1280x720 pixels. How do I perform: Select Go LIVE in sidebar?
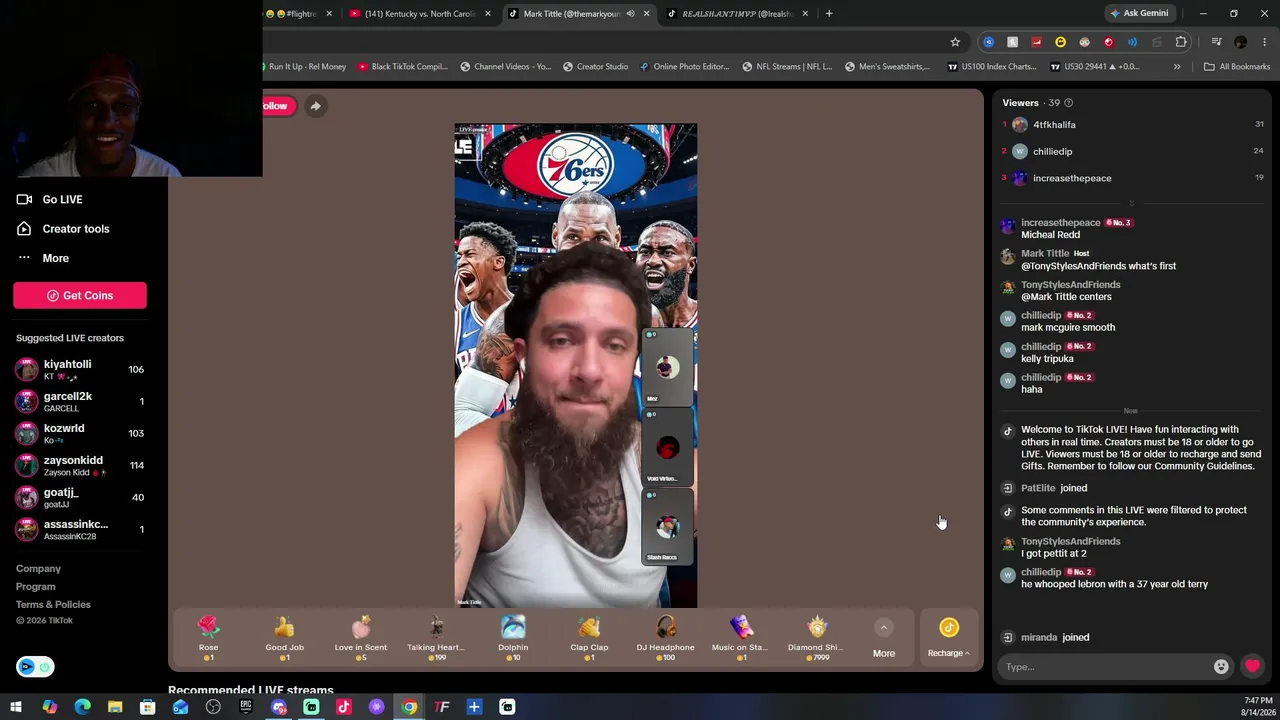(62, 200)
